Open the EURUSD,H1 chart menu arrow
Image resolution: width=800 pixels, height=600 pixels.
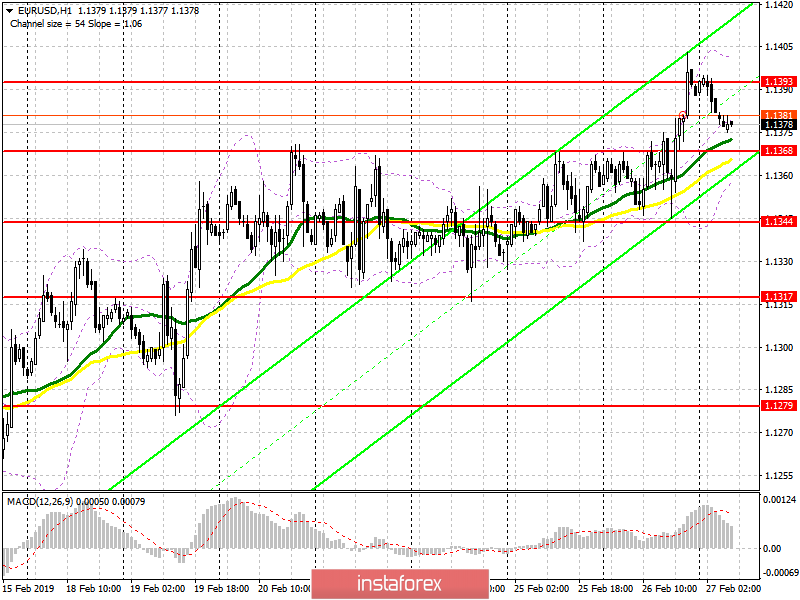click(x=9, y=11)
